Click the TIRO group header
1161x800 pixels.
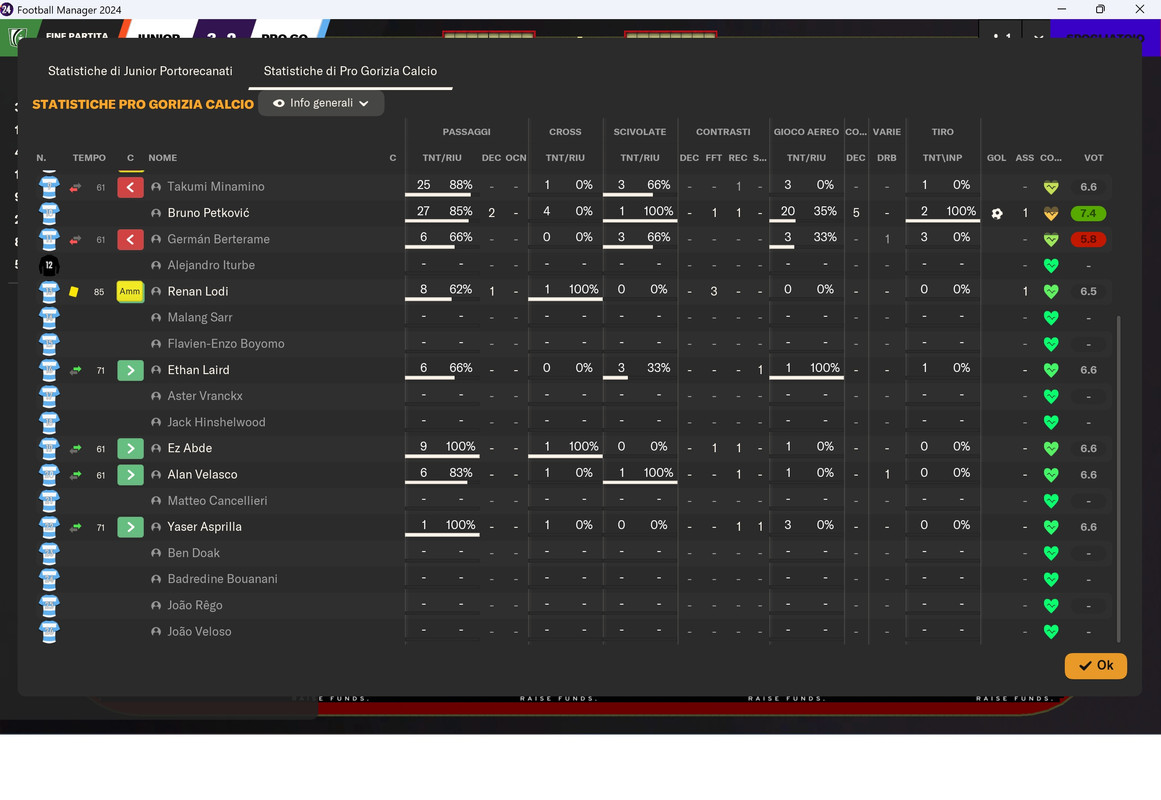(942, 132)
